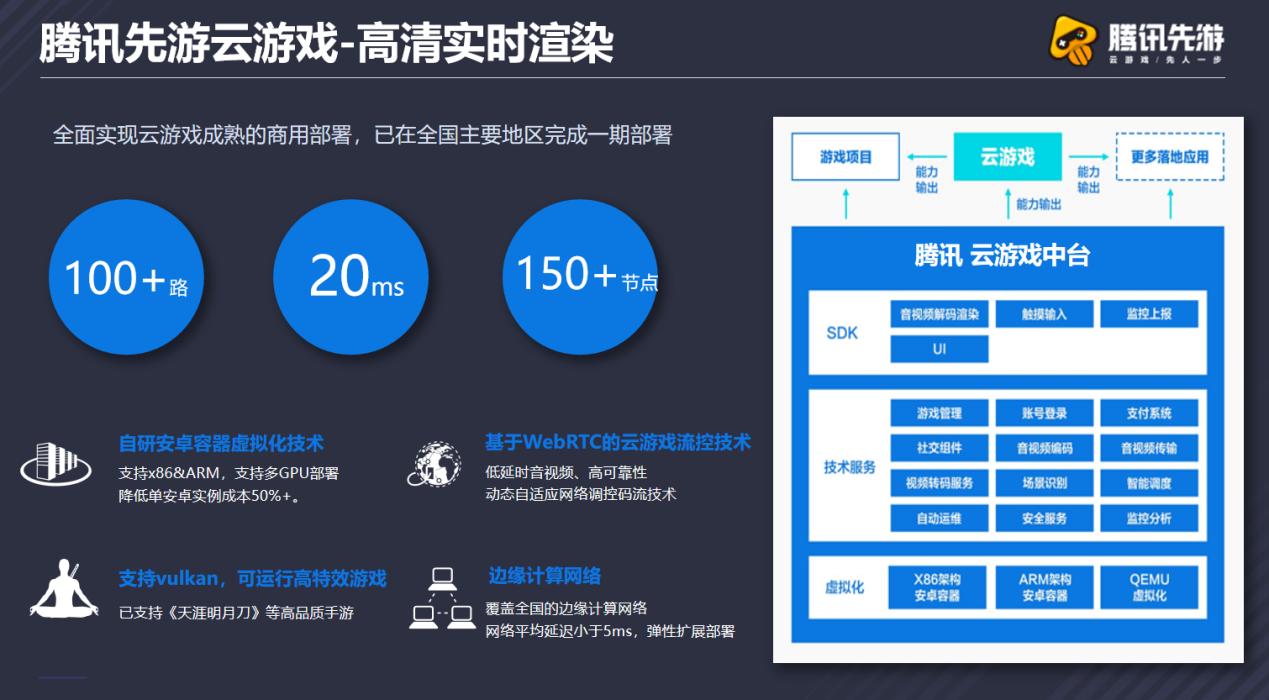Select the 更多落地应用 dashed box
The image size is (1269, 700).
1170,157
